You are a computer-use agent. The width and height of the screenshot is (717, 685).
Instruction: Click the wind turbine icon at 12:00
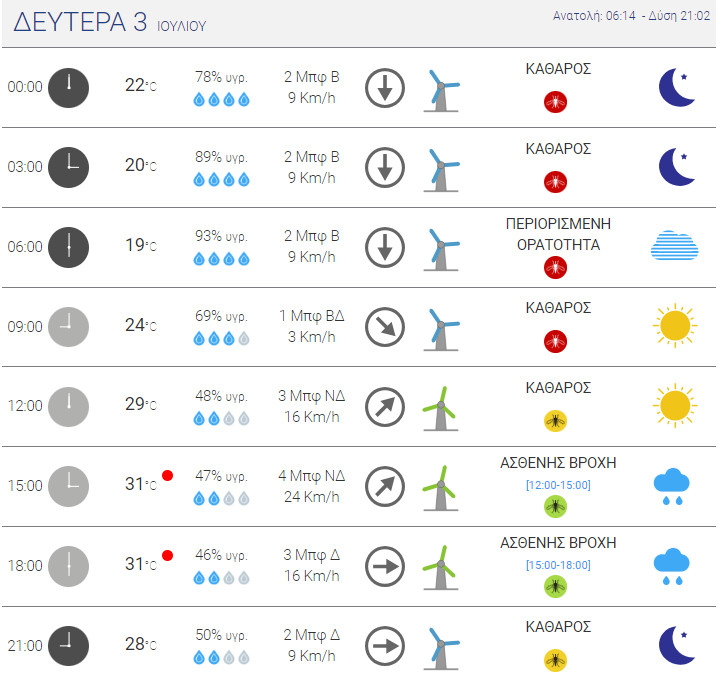click(x=438, y=407)
